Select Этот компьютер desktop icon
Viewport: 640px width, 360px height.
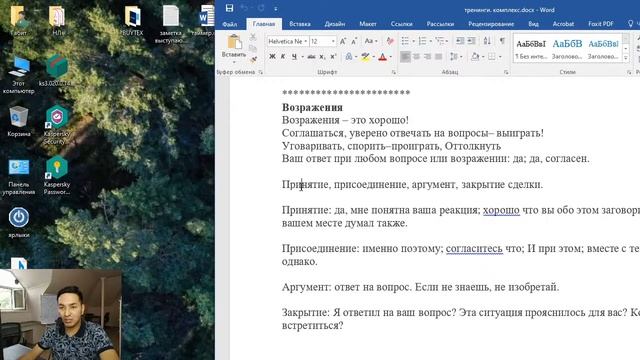tap(18, 75)
